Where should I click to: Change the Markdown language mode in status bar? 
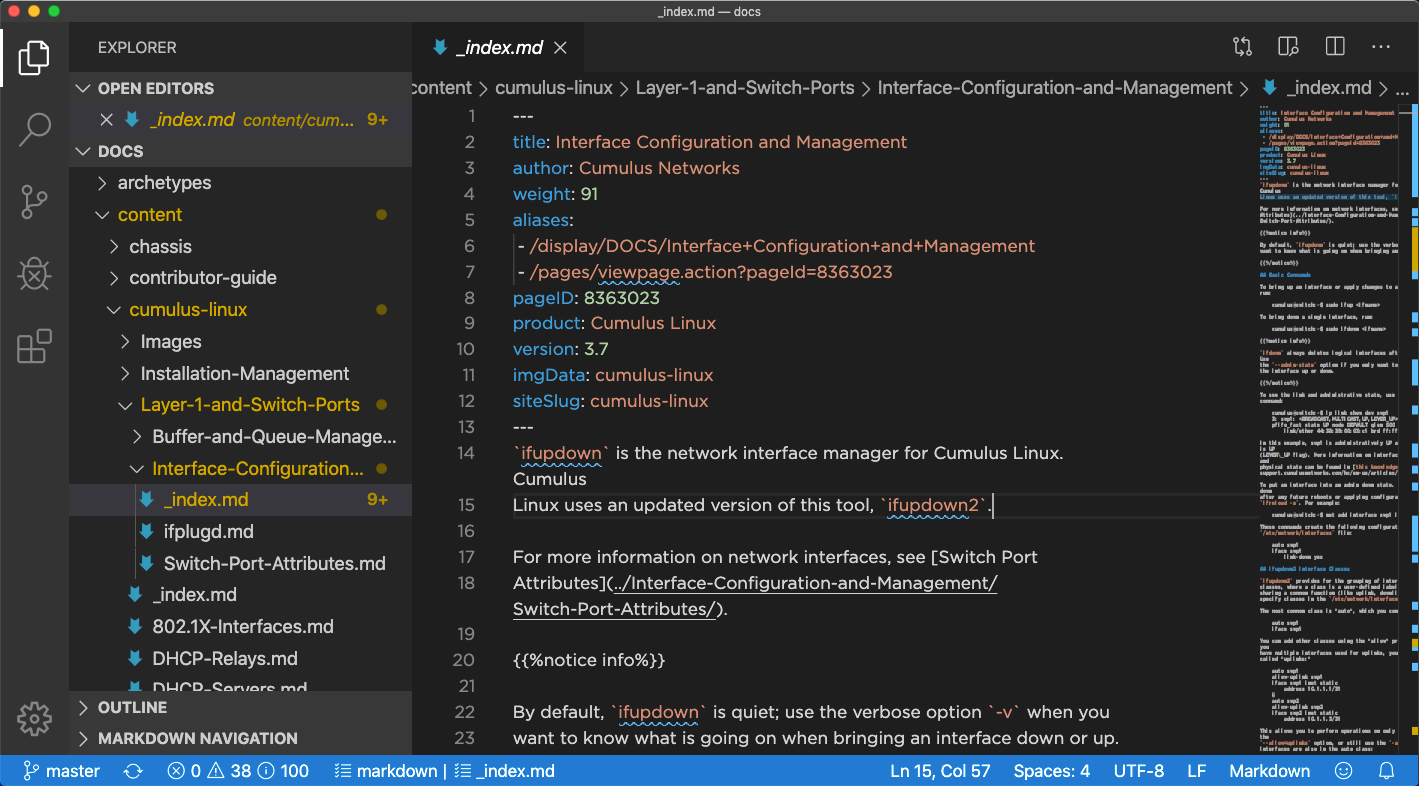tap(1269, 771)
